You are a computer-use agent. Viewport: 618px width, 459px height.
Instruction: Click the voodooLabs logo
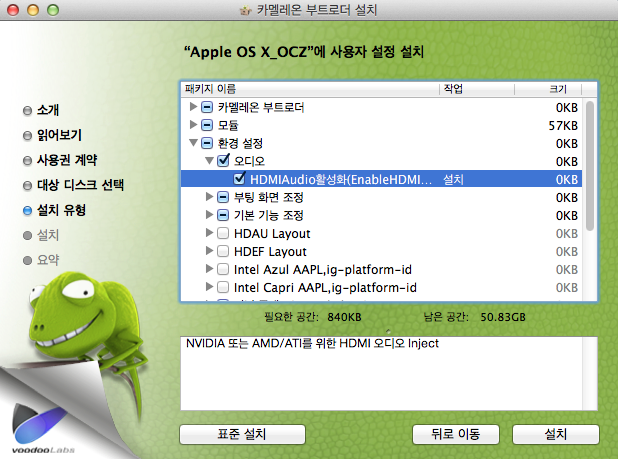coord(42,429)
